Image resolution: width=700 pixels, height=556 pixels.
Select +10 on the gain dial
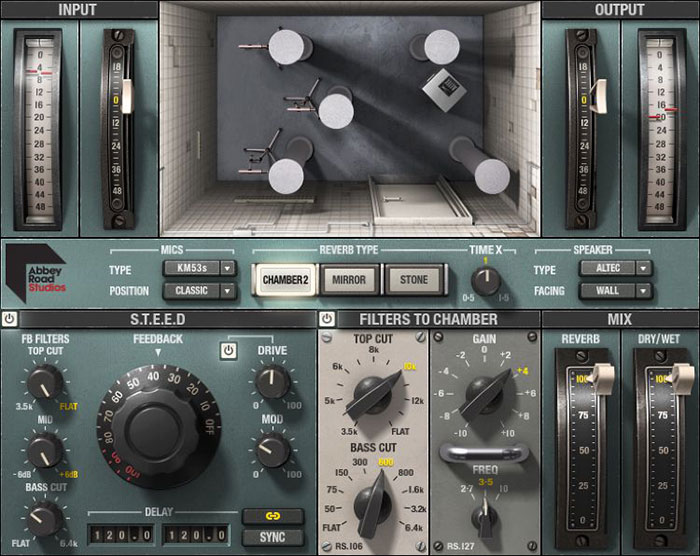(508, 433)
